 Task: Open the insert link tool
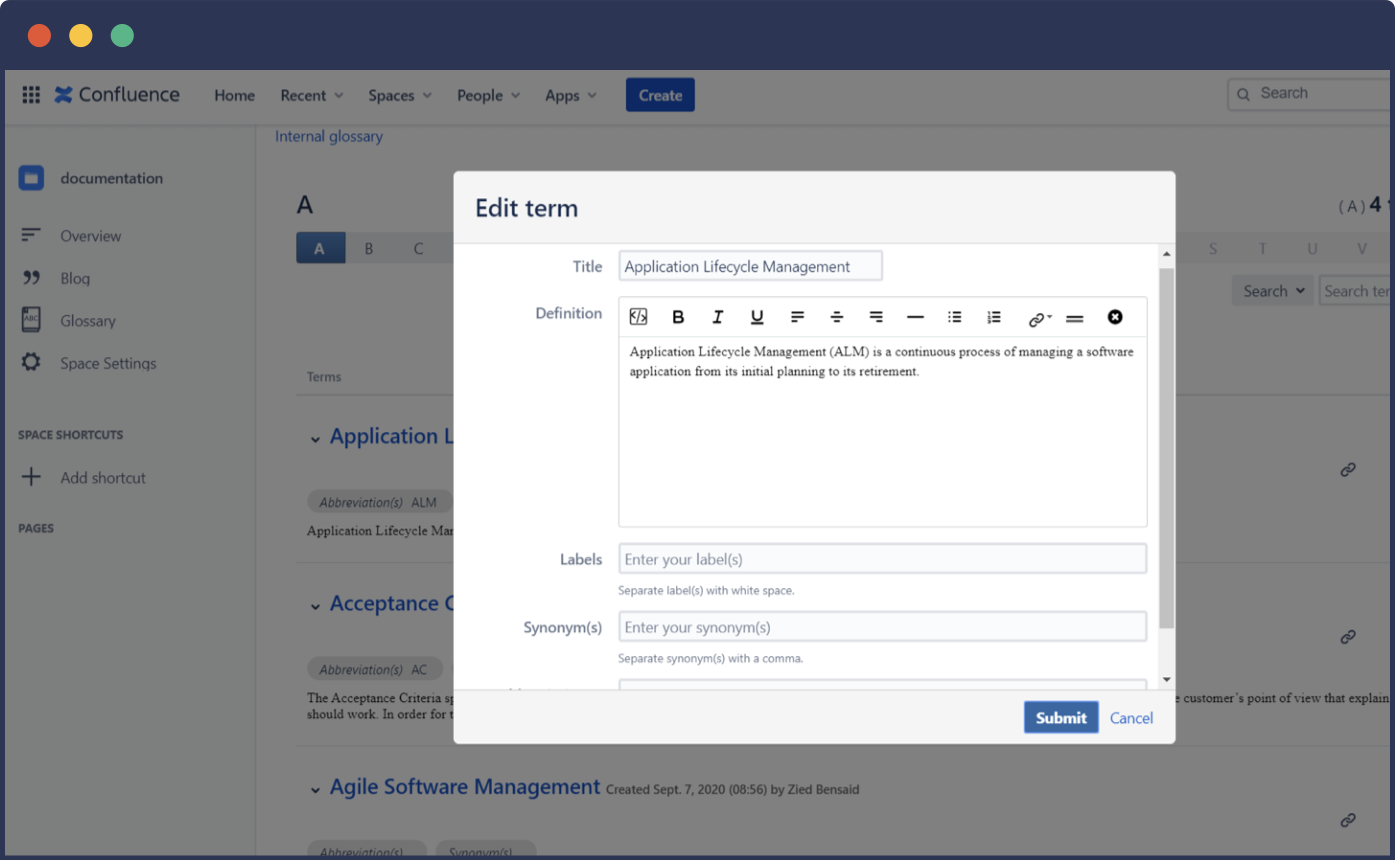pyautogui.click(x=1039, y=319)
